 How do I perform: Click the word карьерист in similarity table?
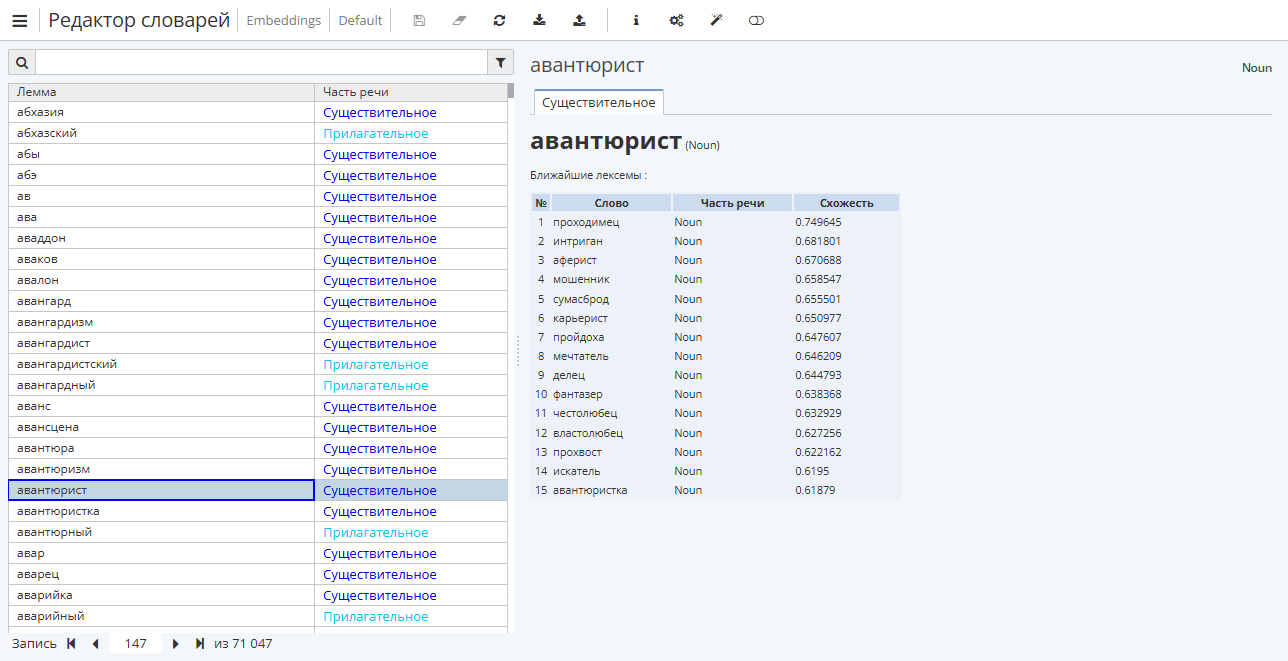point(579,318)
